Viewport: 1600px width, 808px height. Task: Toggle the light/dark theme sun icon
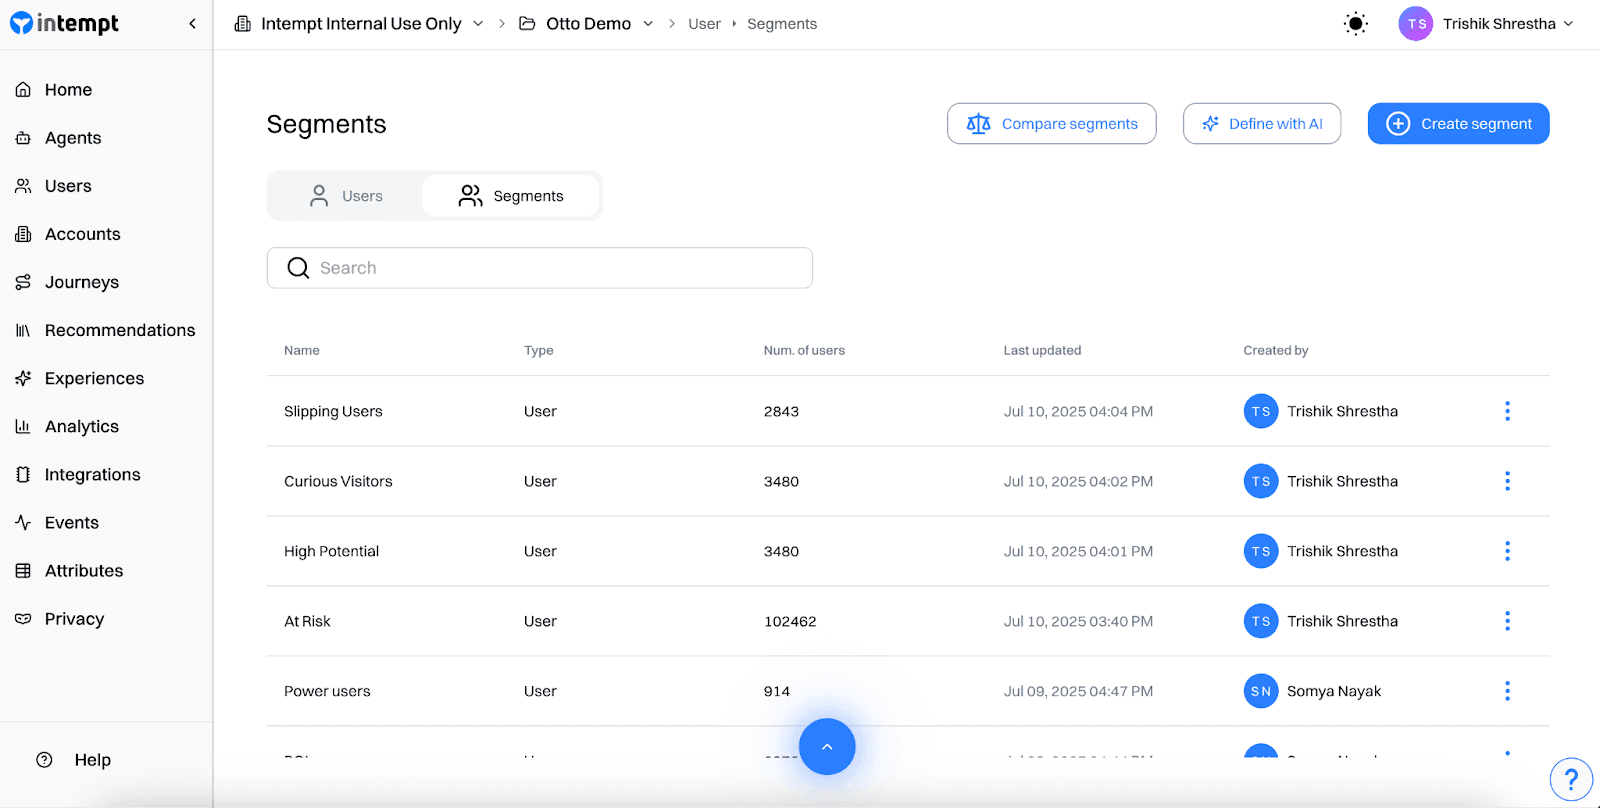[x=1355, y=24]
